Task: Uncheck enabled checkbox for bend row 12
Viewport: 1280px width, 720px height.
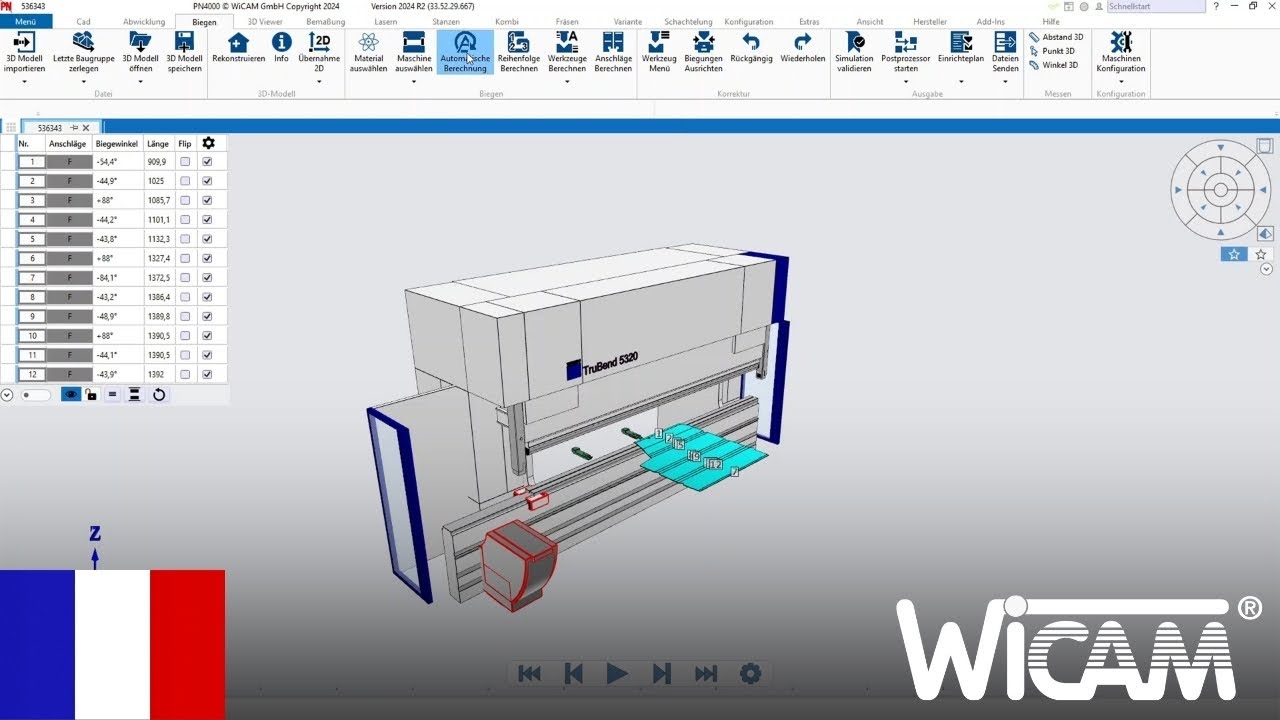Action: (208, 375)
